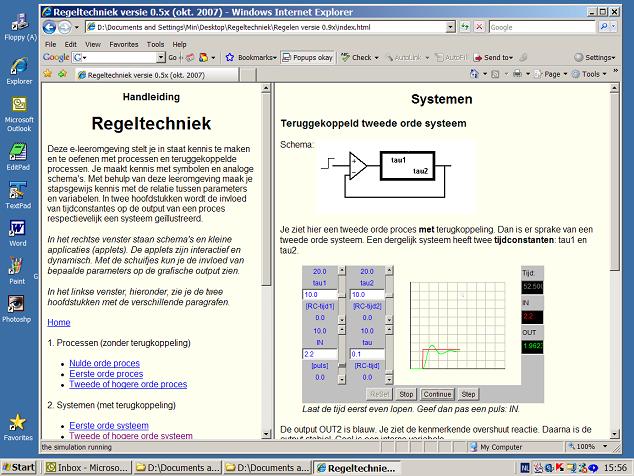Click the Go button on Google toolbar
The image size is (634, 476).
coord(172,57)
